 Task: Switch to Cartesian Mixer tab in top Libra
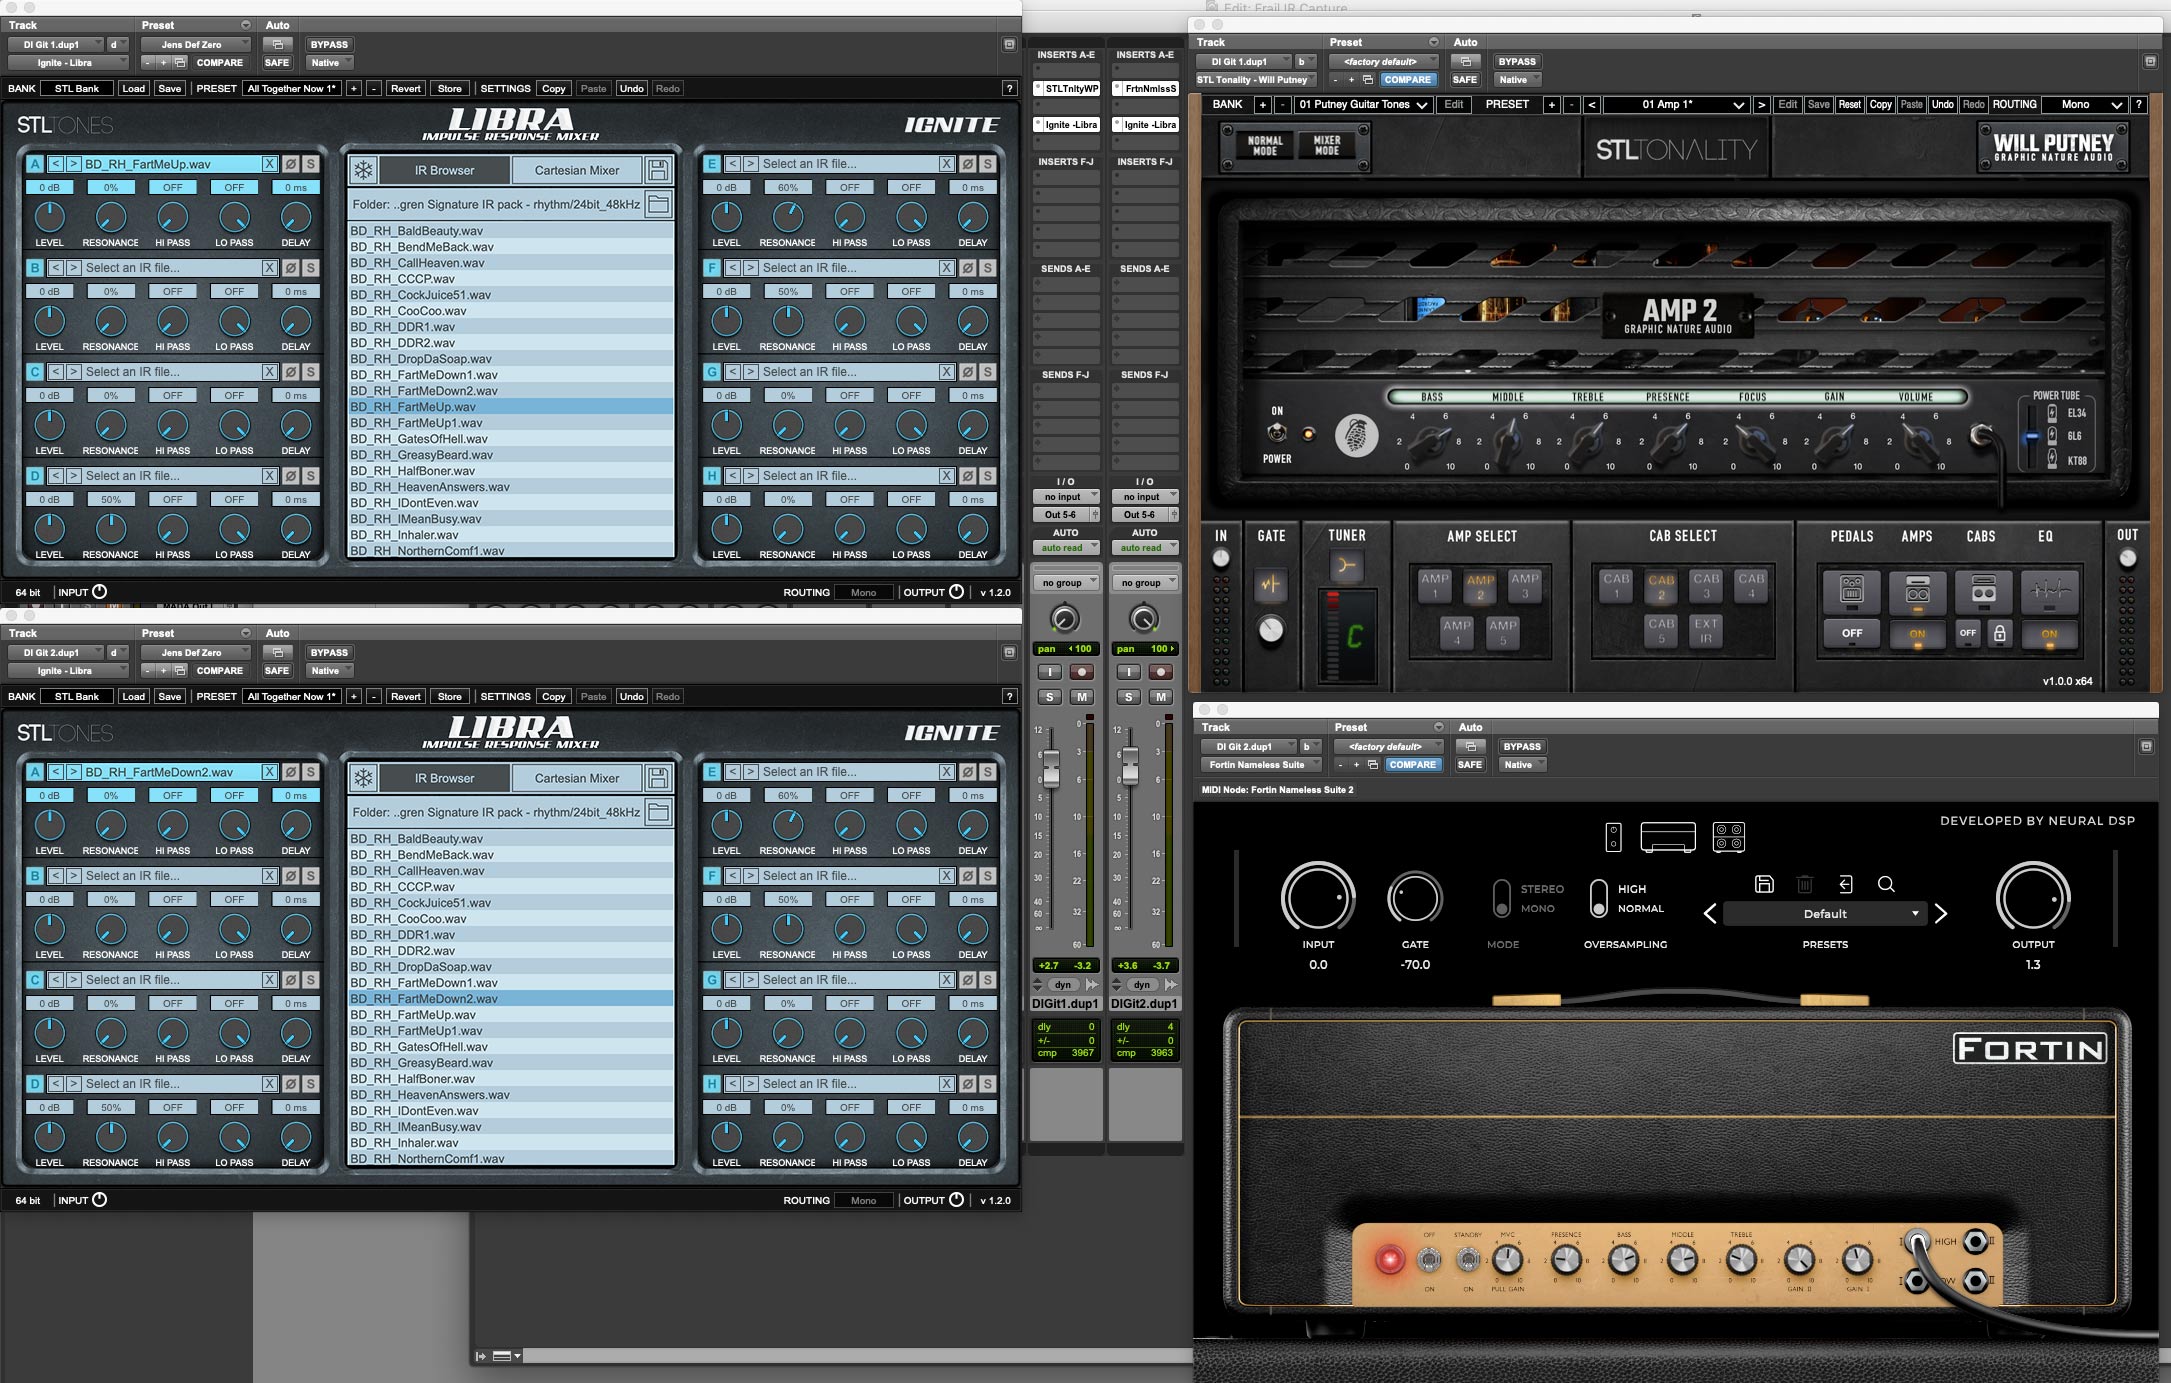[x=576, y=170]
